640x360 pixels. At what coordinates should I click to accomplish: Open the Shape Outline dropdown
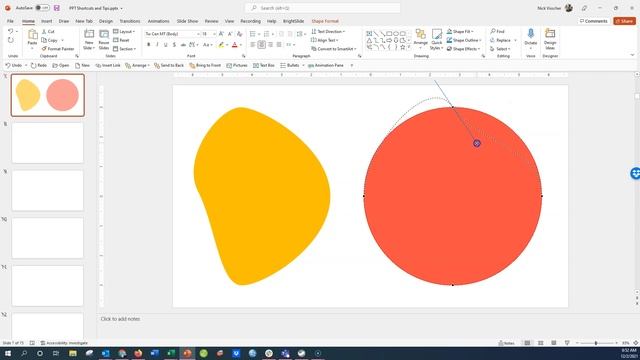click(464, 40)
